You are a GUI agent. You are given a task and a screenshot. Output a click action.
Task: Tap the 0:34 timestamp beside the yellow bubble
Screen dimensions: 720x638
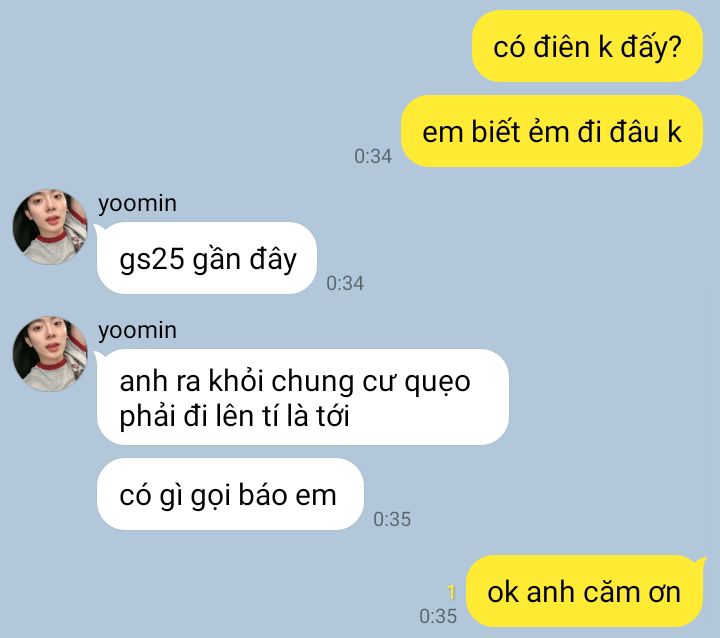pyautogui.click(x=373, y=156)
